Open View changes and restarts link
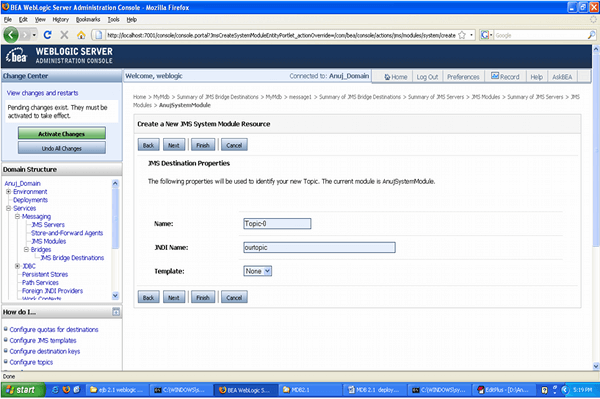The height and width of the screenshot is (399, 600). click(x=42, y=93)
